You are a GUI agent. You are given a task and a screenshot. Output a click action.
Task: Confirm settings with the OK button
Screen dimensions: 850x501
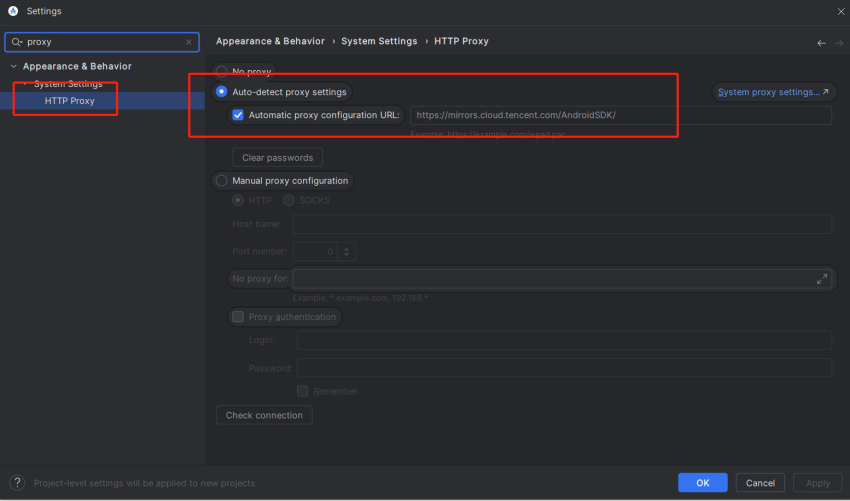[702, 483]
